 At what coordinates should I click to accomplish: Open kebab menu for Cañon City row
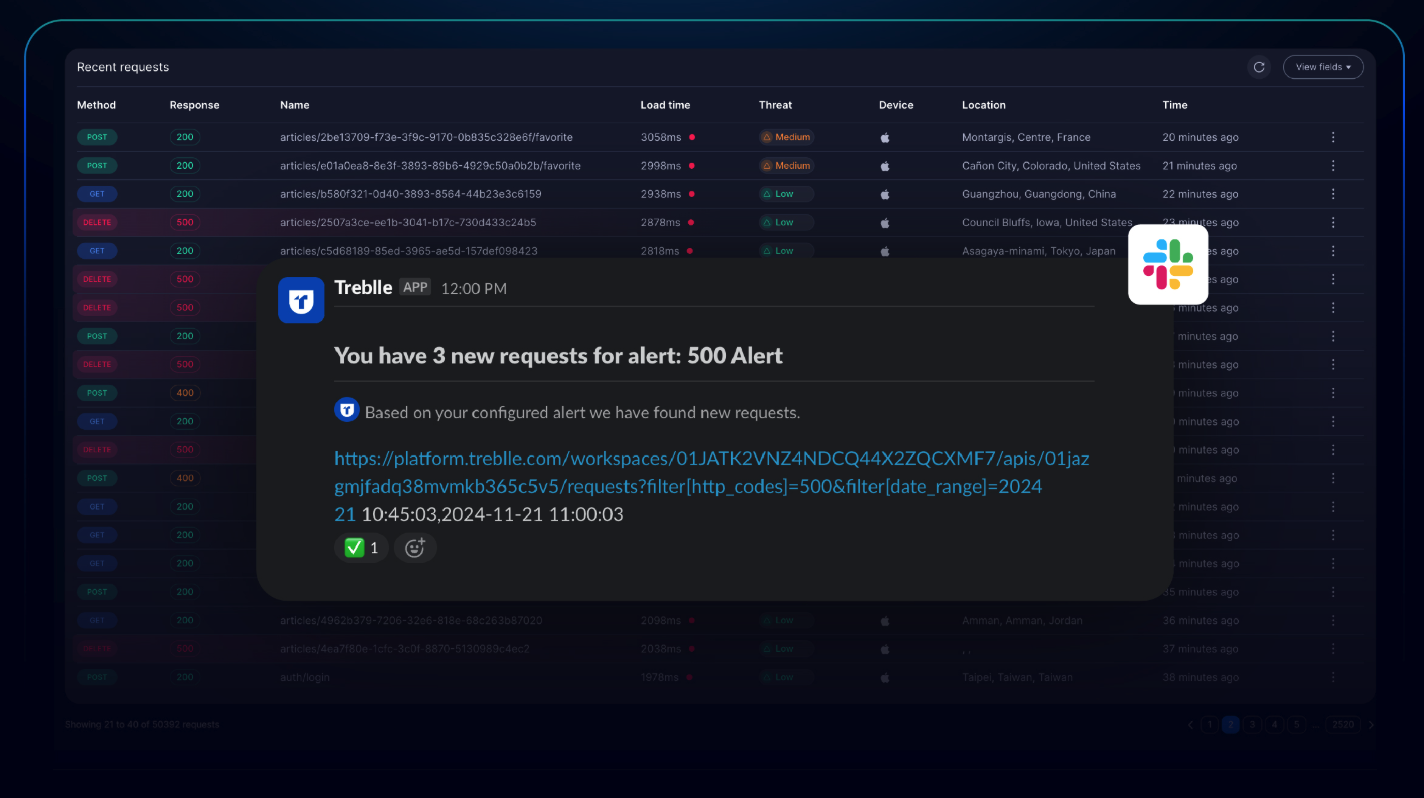pos(1332,166)
